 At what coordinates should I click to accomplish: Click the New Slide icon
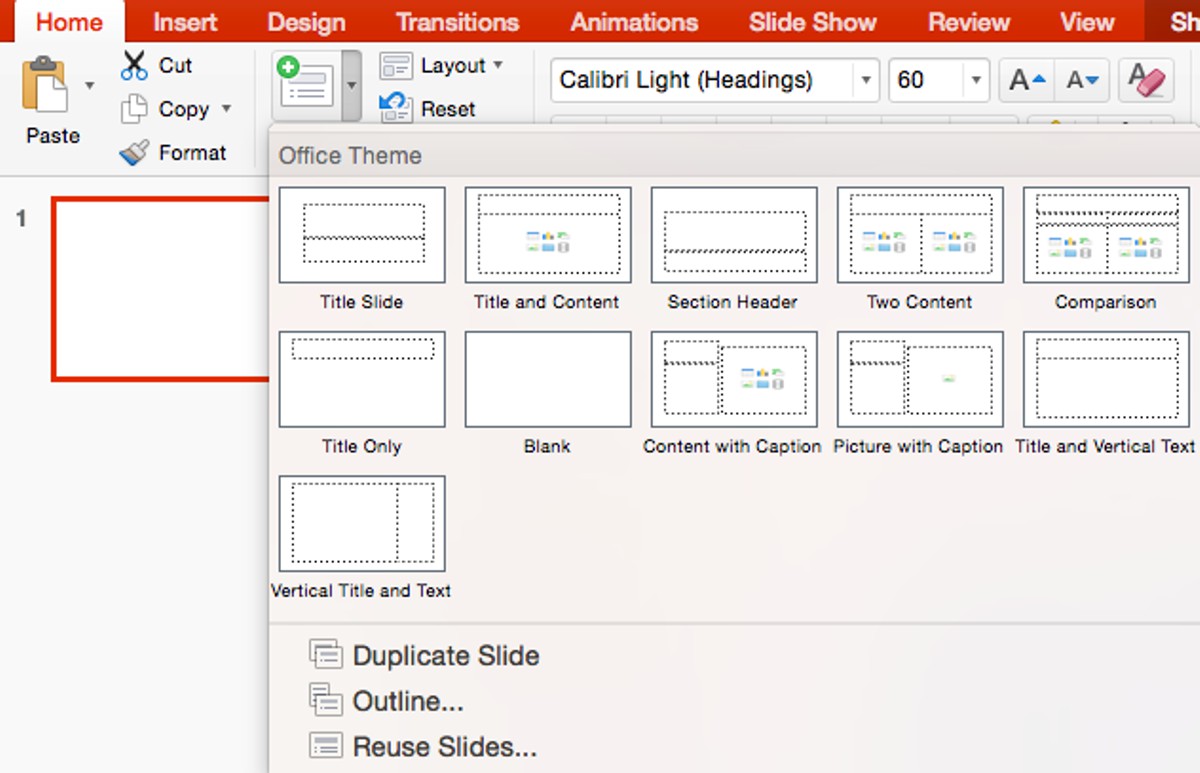coord(306,83)
